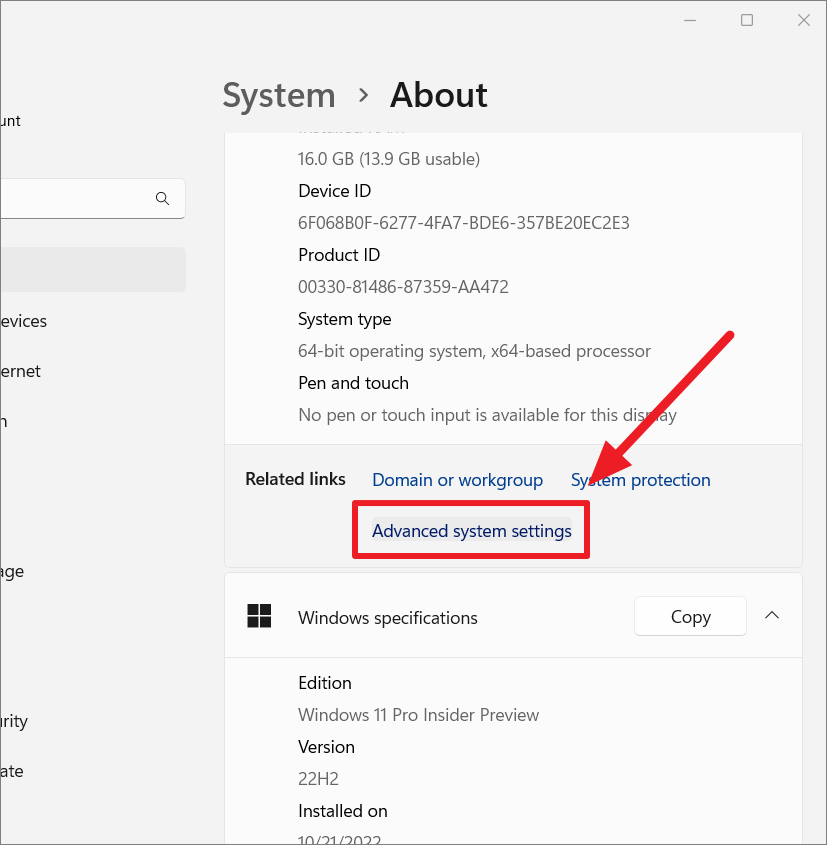Open the sidebar item ending in 'ernet'
The width and height of the screenshot is (827, 845).
point(20,371)
